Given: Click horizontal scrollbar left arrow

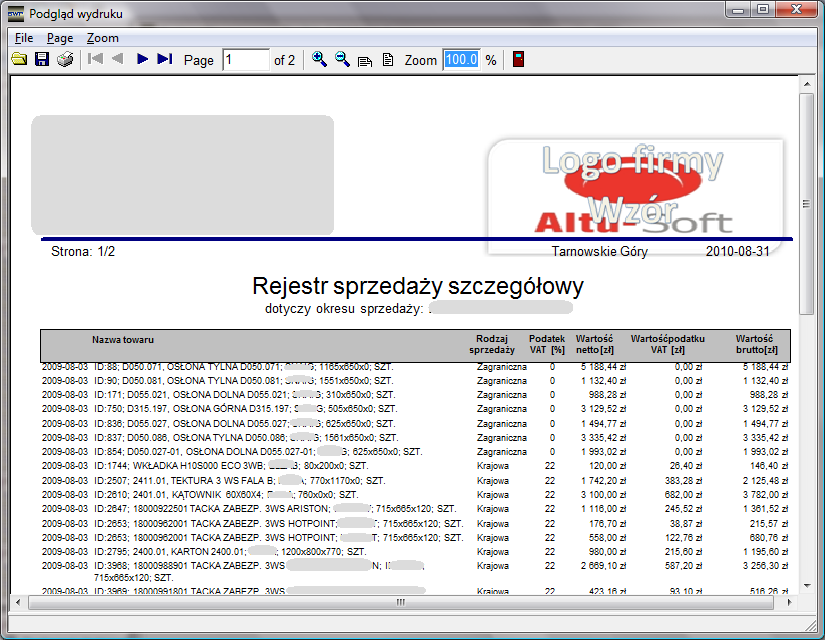Looking at the screenshot, I should point(18,602).
